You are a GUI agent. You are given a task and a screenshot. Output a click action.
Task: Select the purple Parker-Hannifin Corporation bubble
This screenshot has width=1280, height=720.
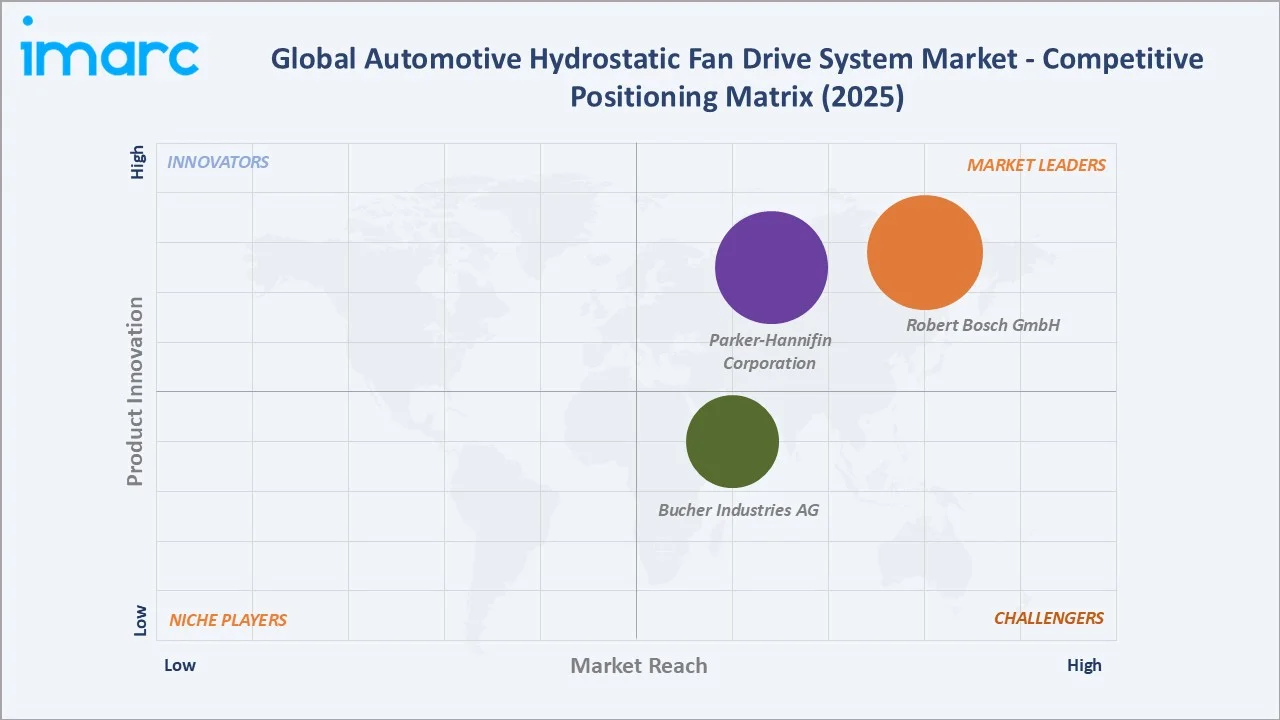click(771, 268)
